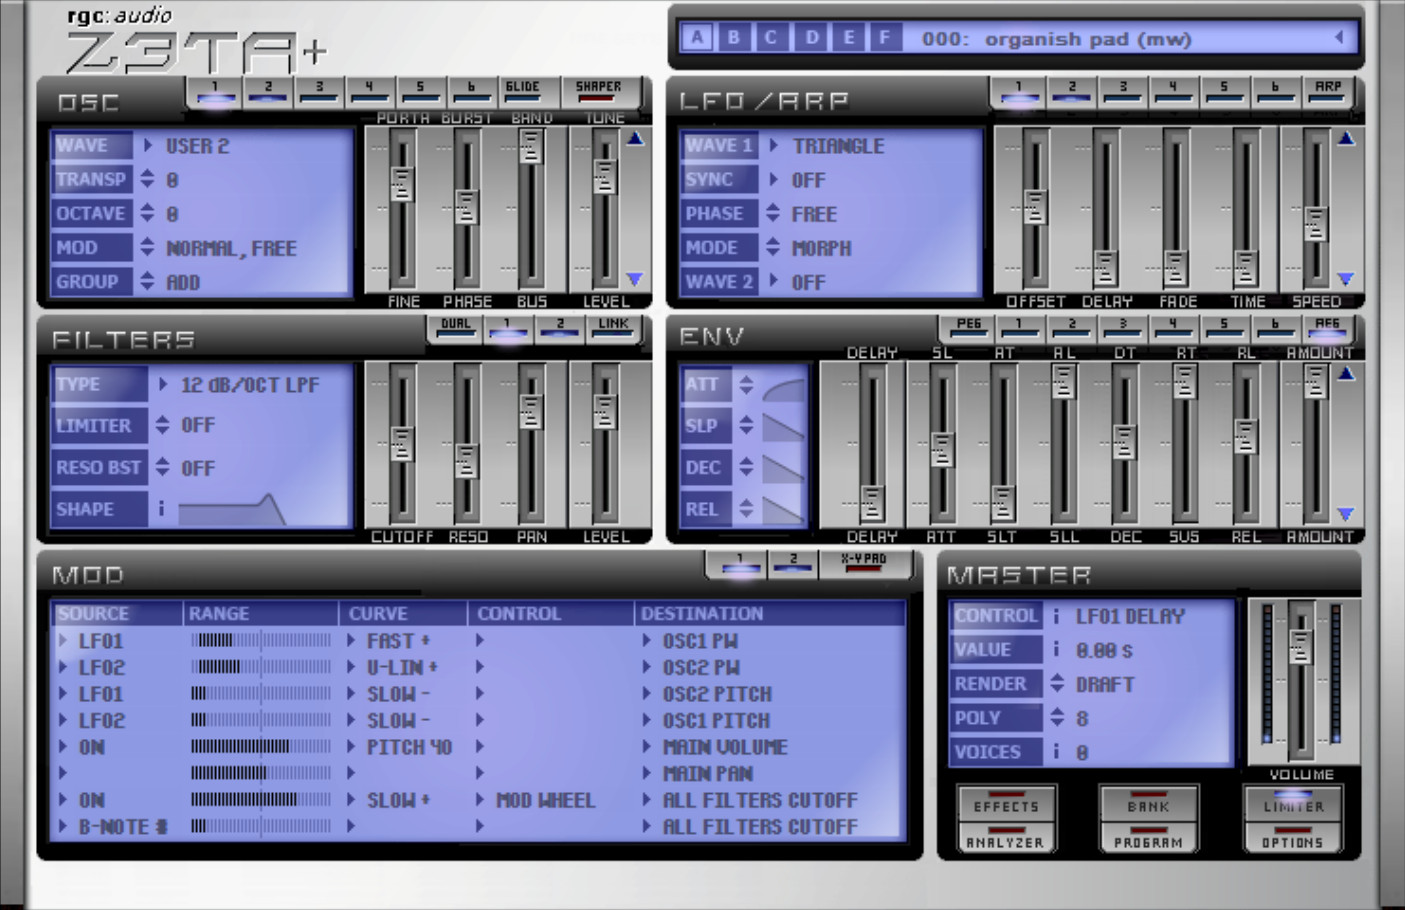Open control arrow for MOD WHEEL
Image resolution: width=1405 pixels, height=910 pixels.
[480, 800]
